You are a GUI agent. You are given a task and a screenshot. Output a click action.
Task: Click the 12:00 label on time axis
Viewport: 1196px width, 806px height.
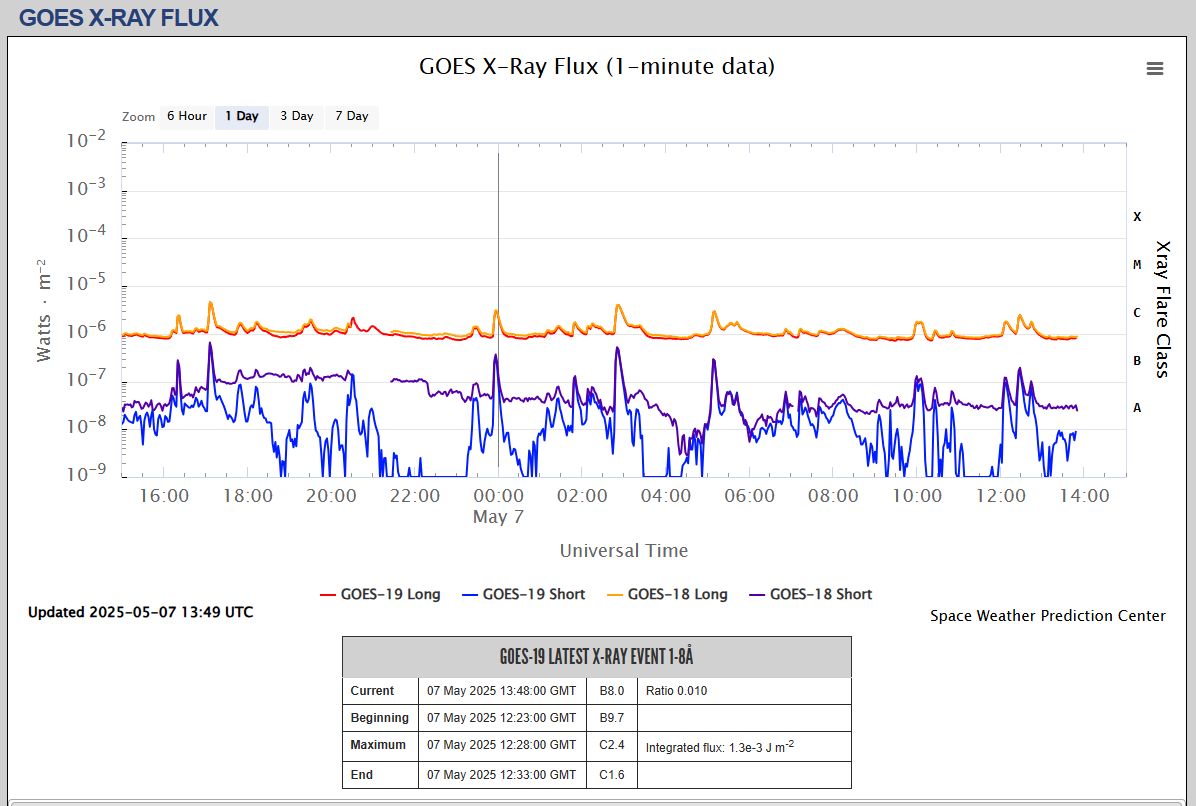pyautogui.click(x=1001, y=496)
